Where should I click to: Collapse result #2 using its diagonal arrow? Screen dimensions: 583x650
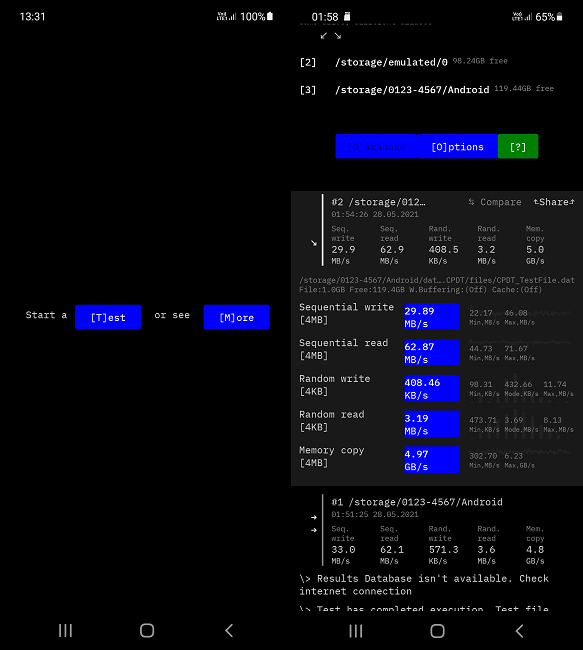coord(314,243)
